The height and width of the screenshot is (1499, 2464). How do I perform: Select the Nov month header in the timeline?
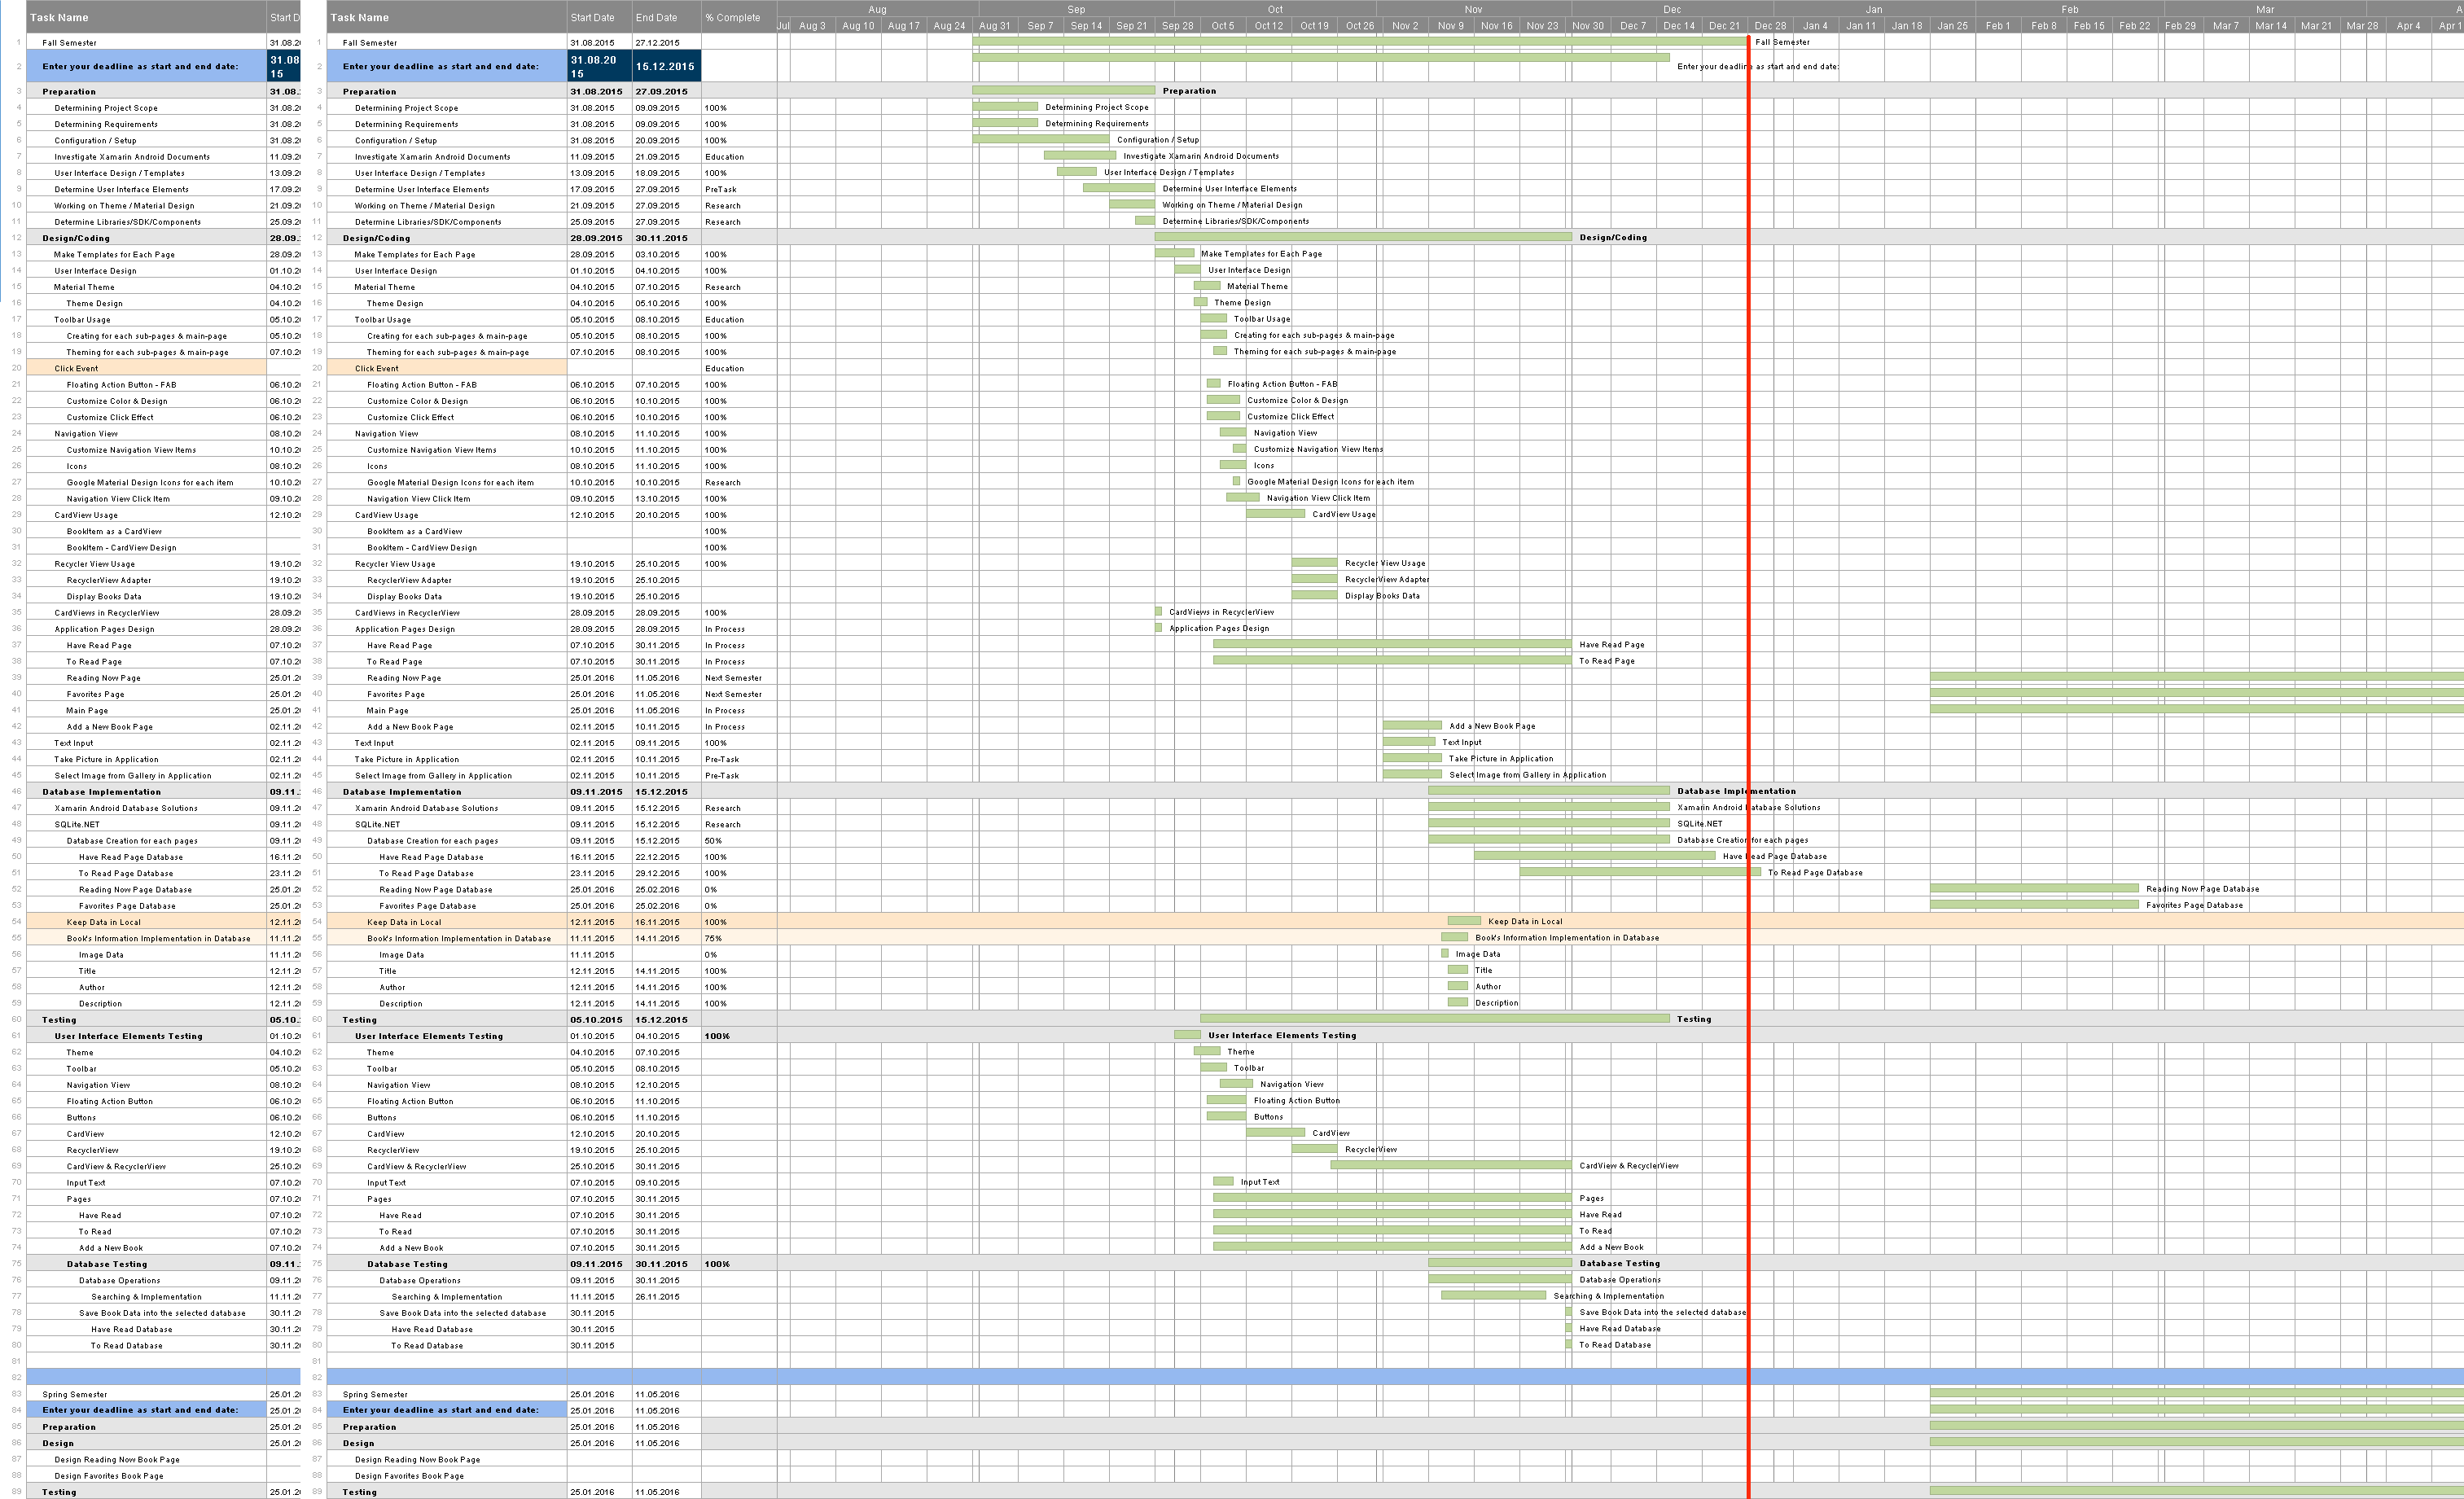click(x=1473, y=9)
